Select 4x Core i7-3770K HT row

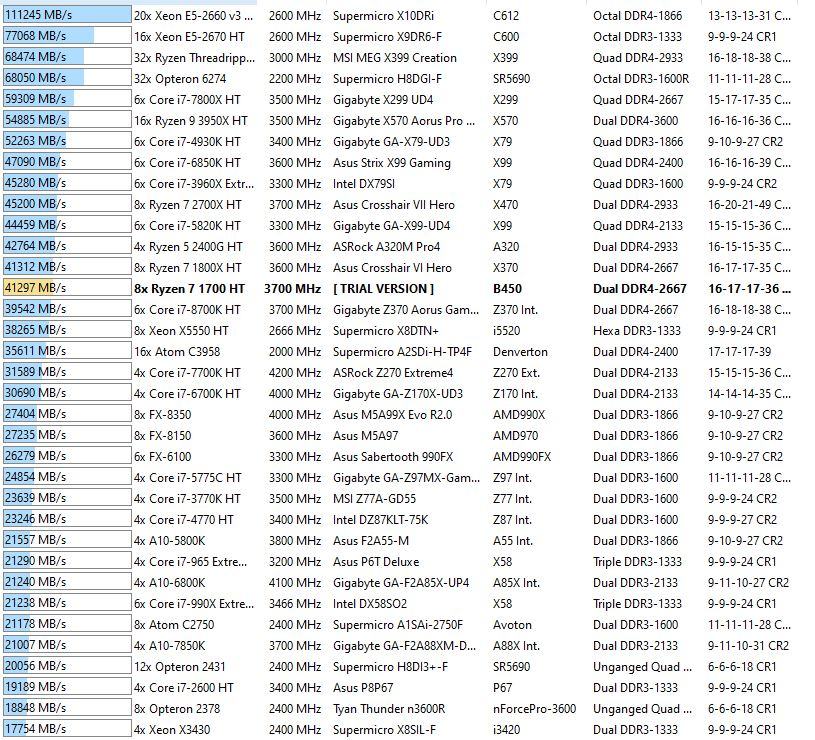pos(397,498)
